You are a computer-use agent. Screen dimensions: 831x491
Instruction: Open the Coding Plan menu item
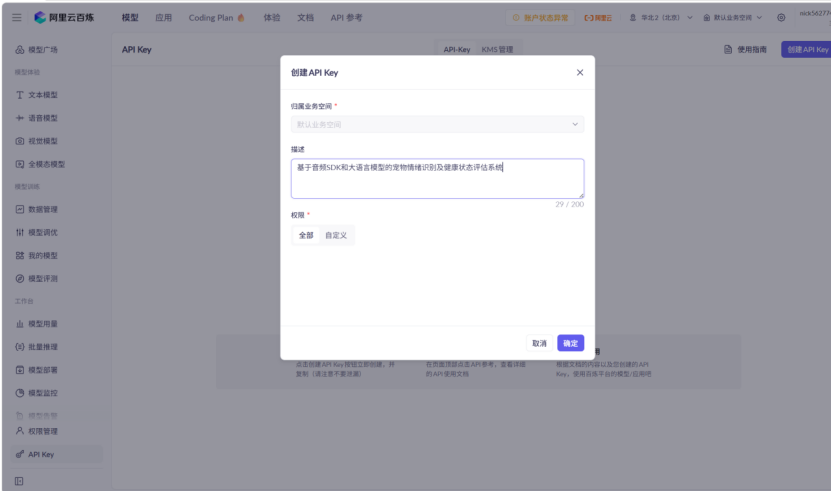[211, 17]
